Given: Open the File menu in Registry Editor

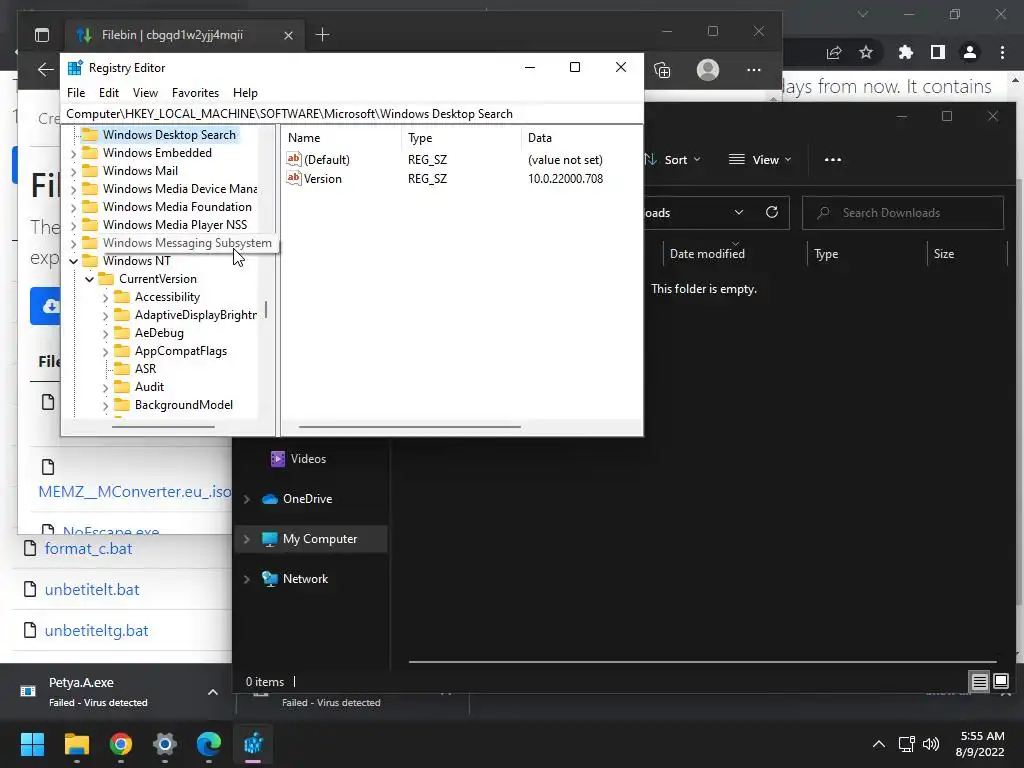Looking at the screenshot, I should 76,93.
